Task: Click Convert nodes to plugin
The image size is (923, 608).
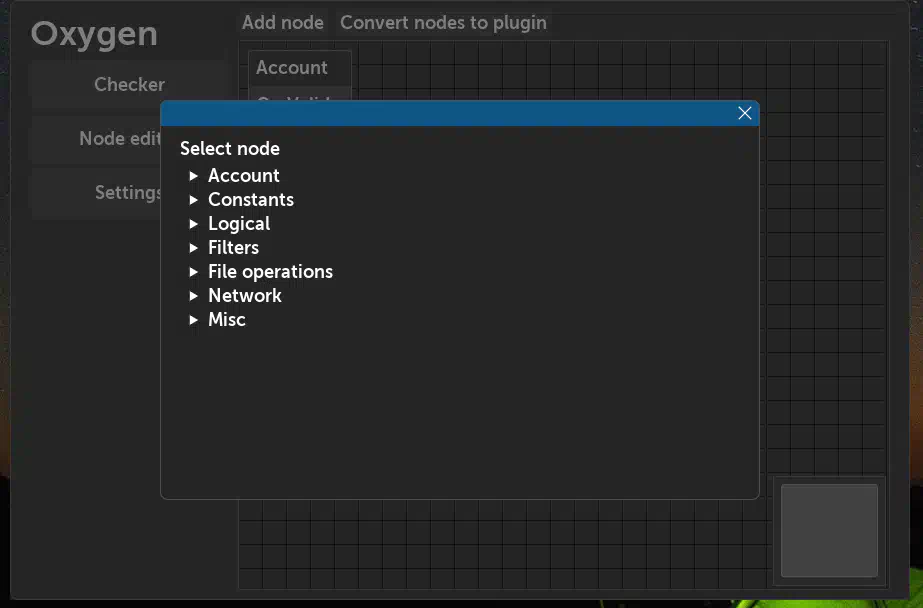Action: pos(443,22)
